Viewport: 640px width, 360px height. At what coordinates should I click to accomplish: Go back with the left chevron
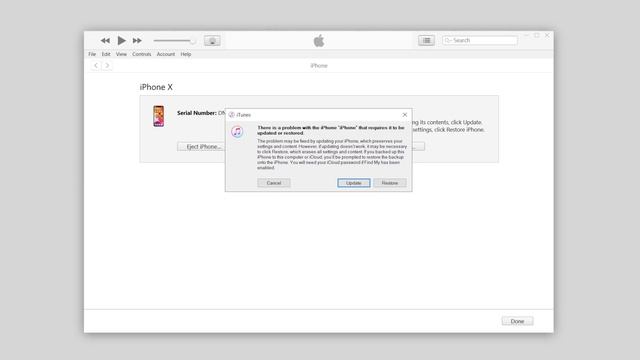(96, 65)
